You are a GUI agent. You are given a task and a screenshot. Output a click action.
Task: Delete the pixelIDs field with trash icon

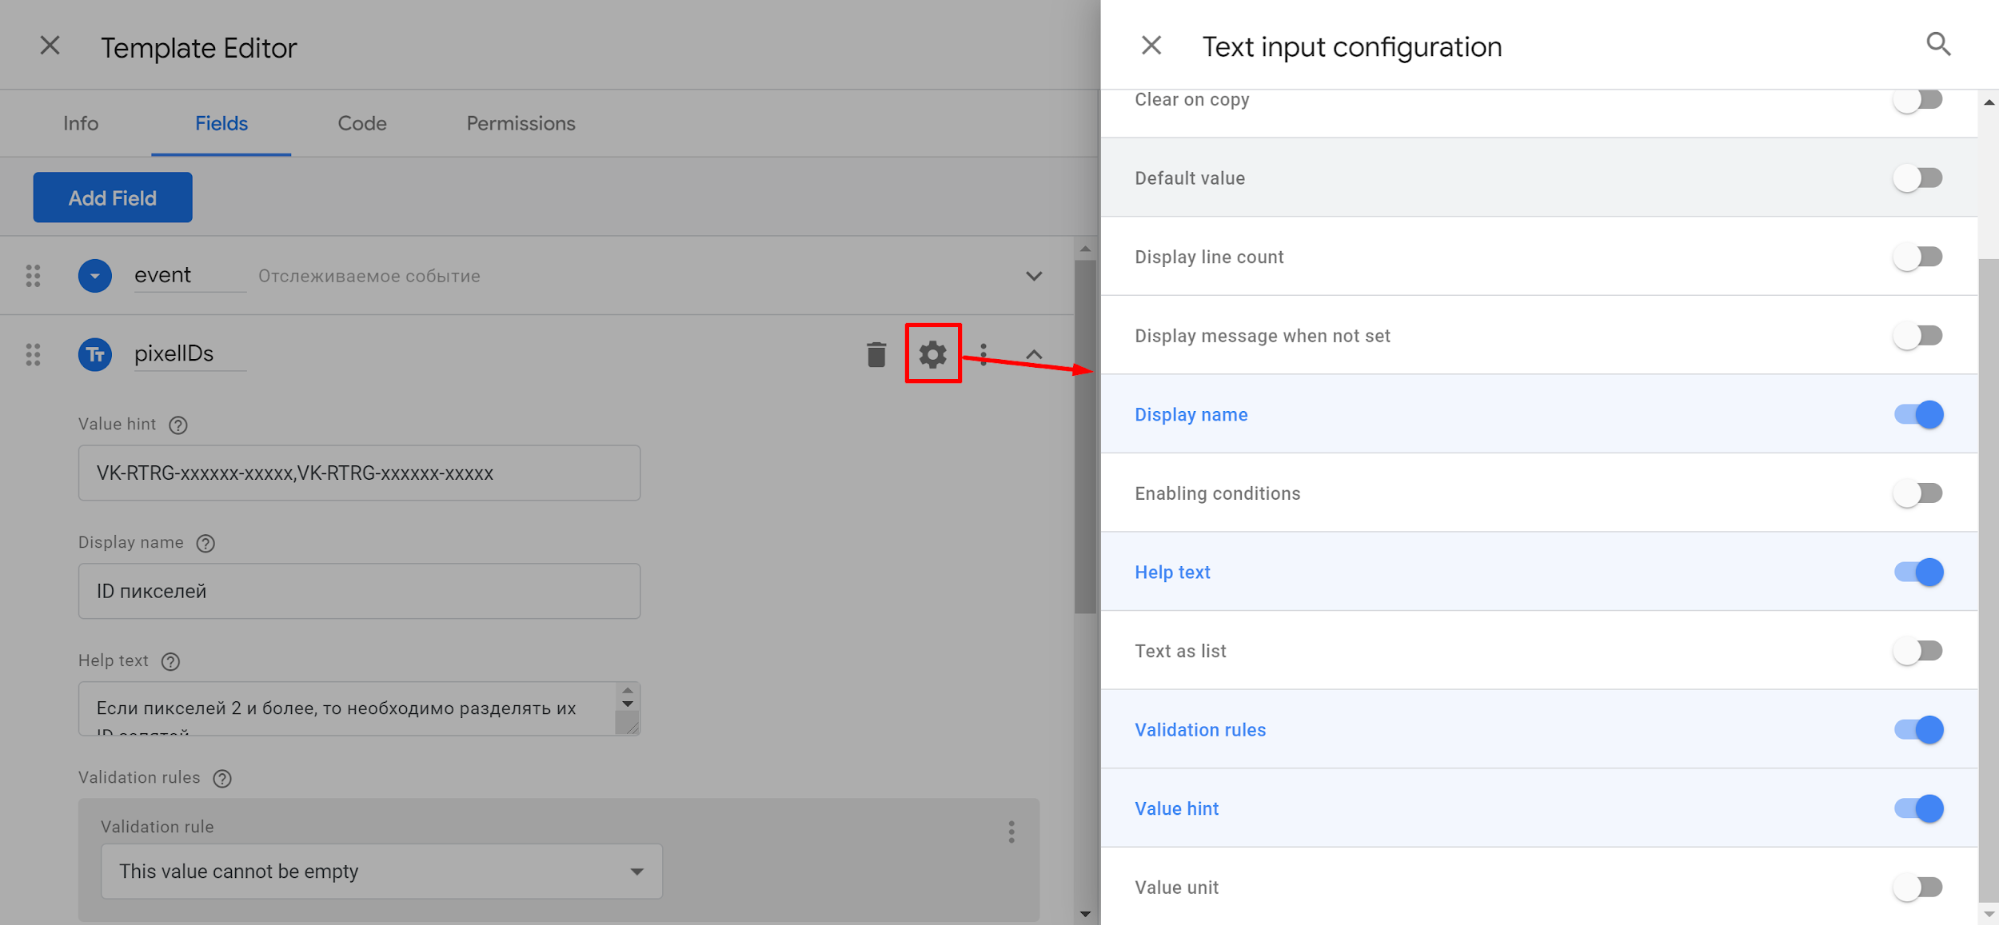pyautogui.click(x=876, y=354)
